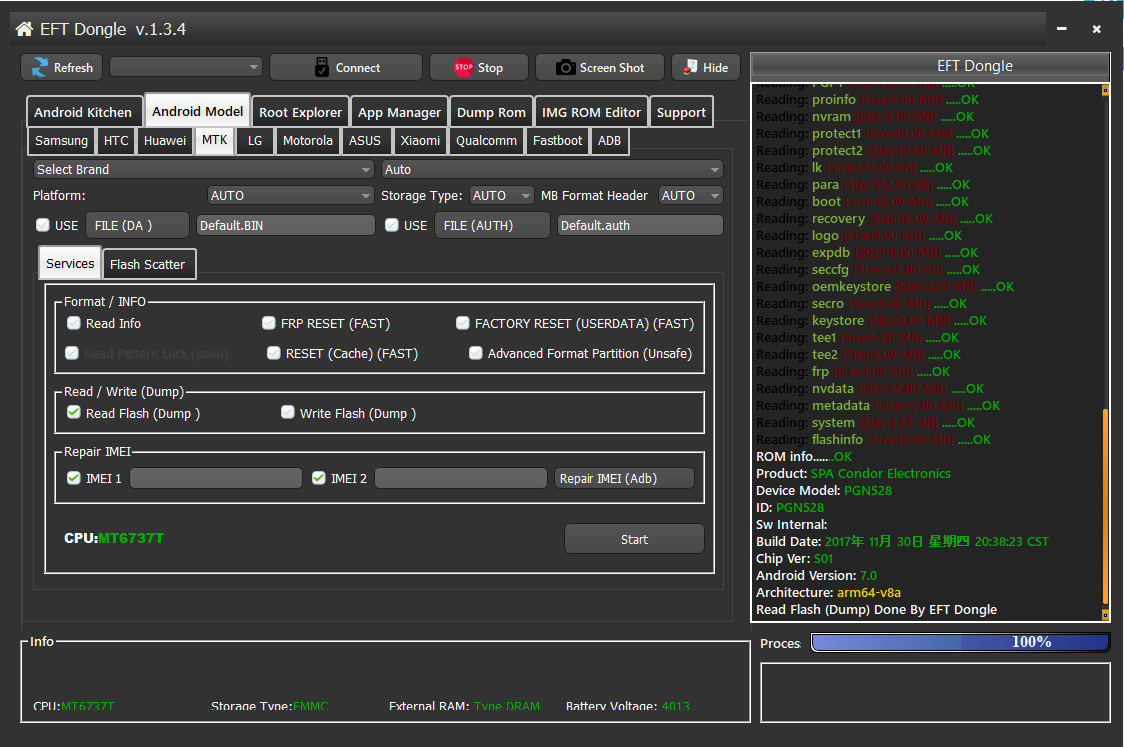Open MB Format Header AUTO dropdown
Image resolution: width=1124 pixels, height=747 pixels.
(x=690, y=196)
